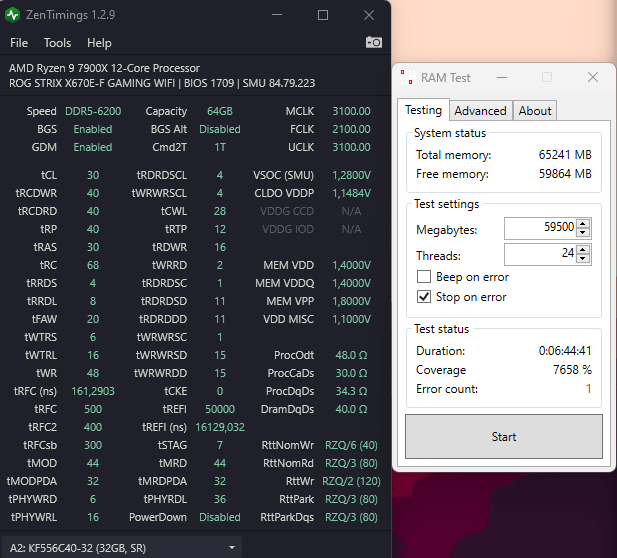The image size is (617, 558).
Task: Click the MEM VDD voltage value
Action: coord(351,265)
